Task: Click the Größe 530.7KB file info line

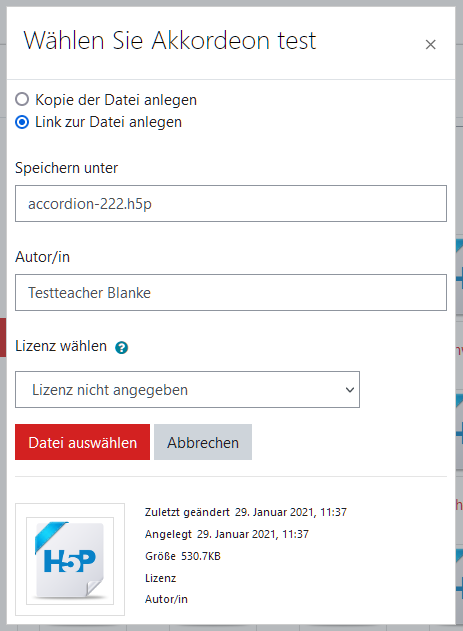Action: [x=183, y=556]
